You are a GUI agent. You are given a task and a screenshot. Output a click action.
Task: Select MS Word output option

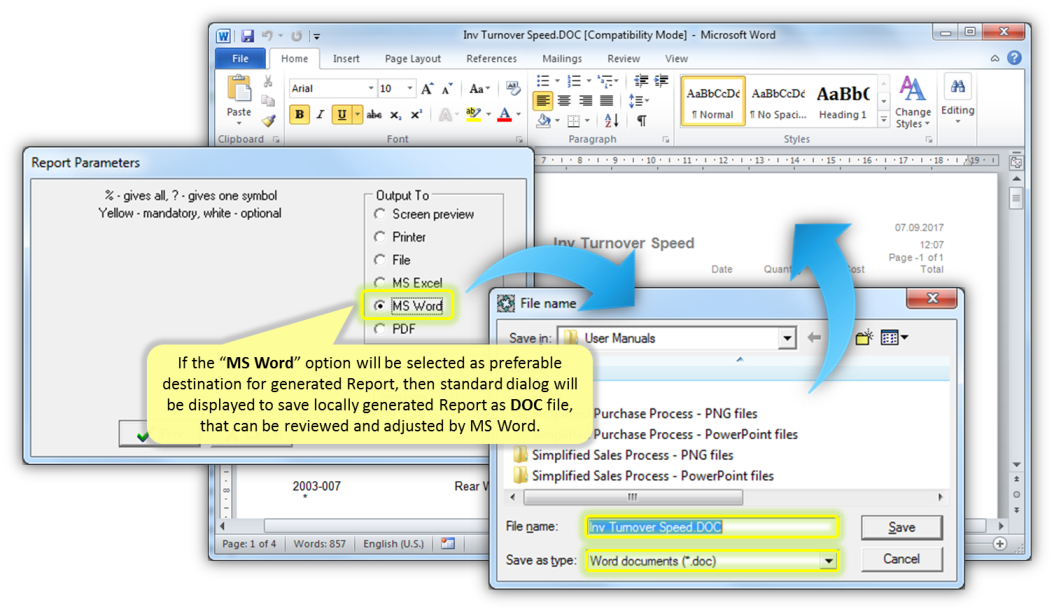(380, 305)
